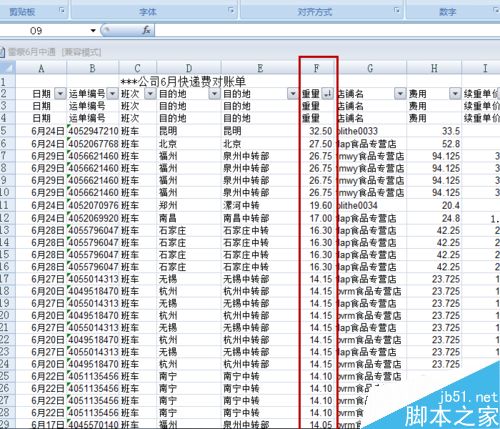The width and height of the screenshot is (500, 429).
Task: Click the formula bar input field
Action: [327, 31]
